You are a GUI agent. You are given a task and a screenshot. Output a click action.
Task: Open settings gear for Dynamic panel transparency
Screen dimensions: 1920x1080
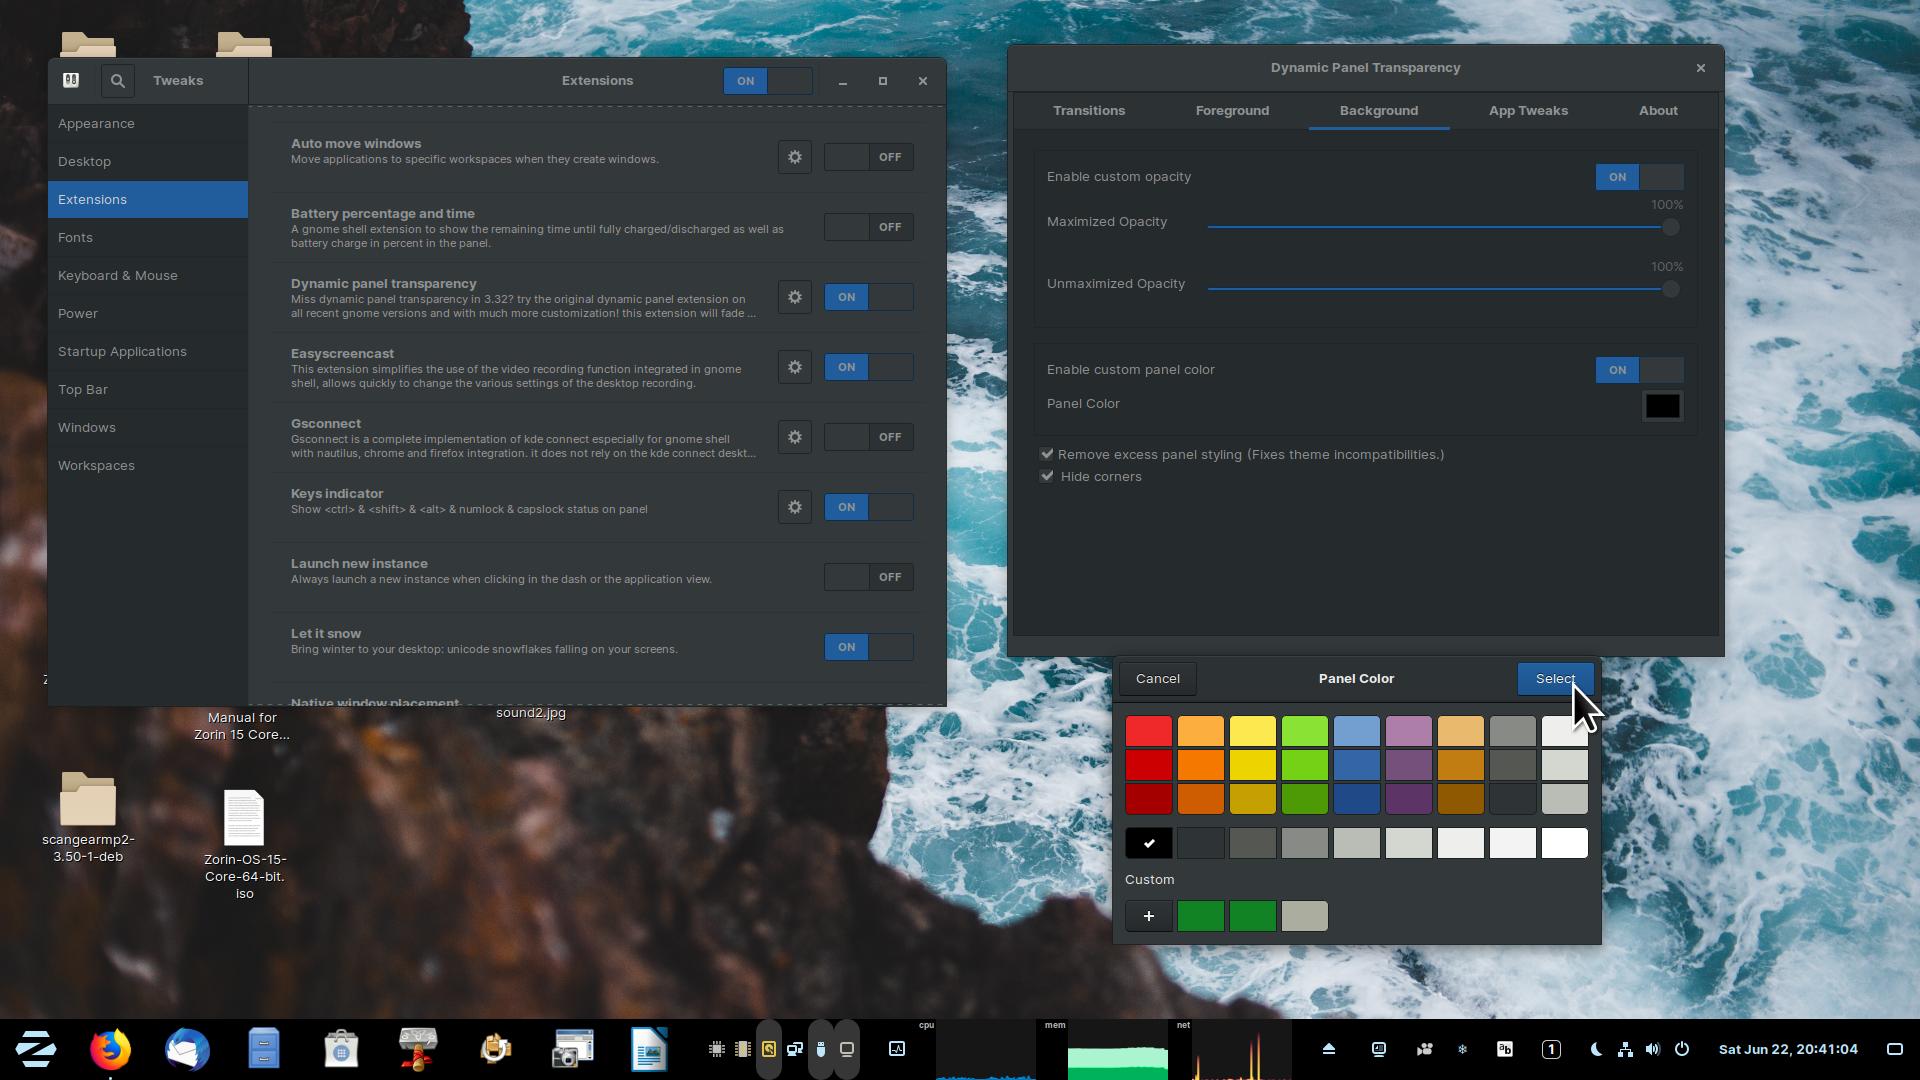coord(794,297)
